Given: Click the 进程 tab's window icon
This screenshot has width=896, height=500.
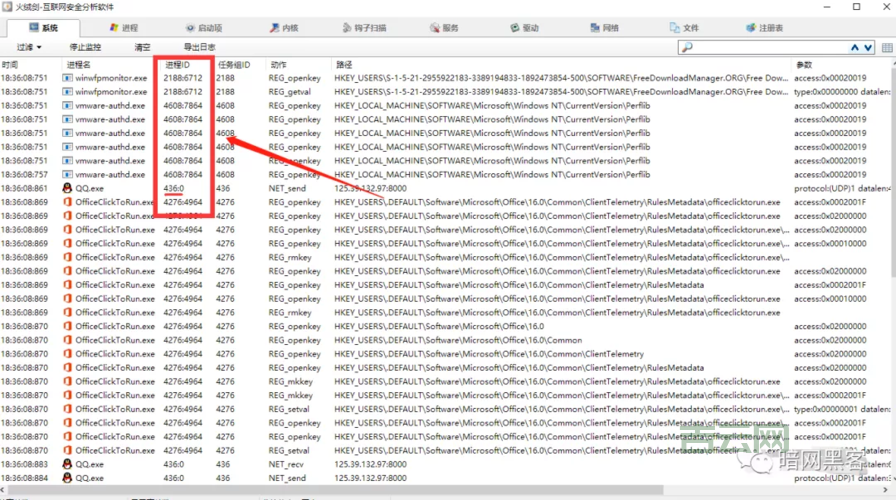Looking at the screenshot, I should point(114,29).
